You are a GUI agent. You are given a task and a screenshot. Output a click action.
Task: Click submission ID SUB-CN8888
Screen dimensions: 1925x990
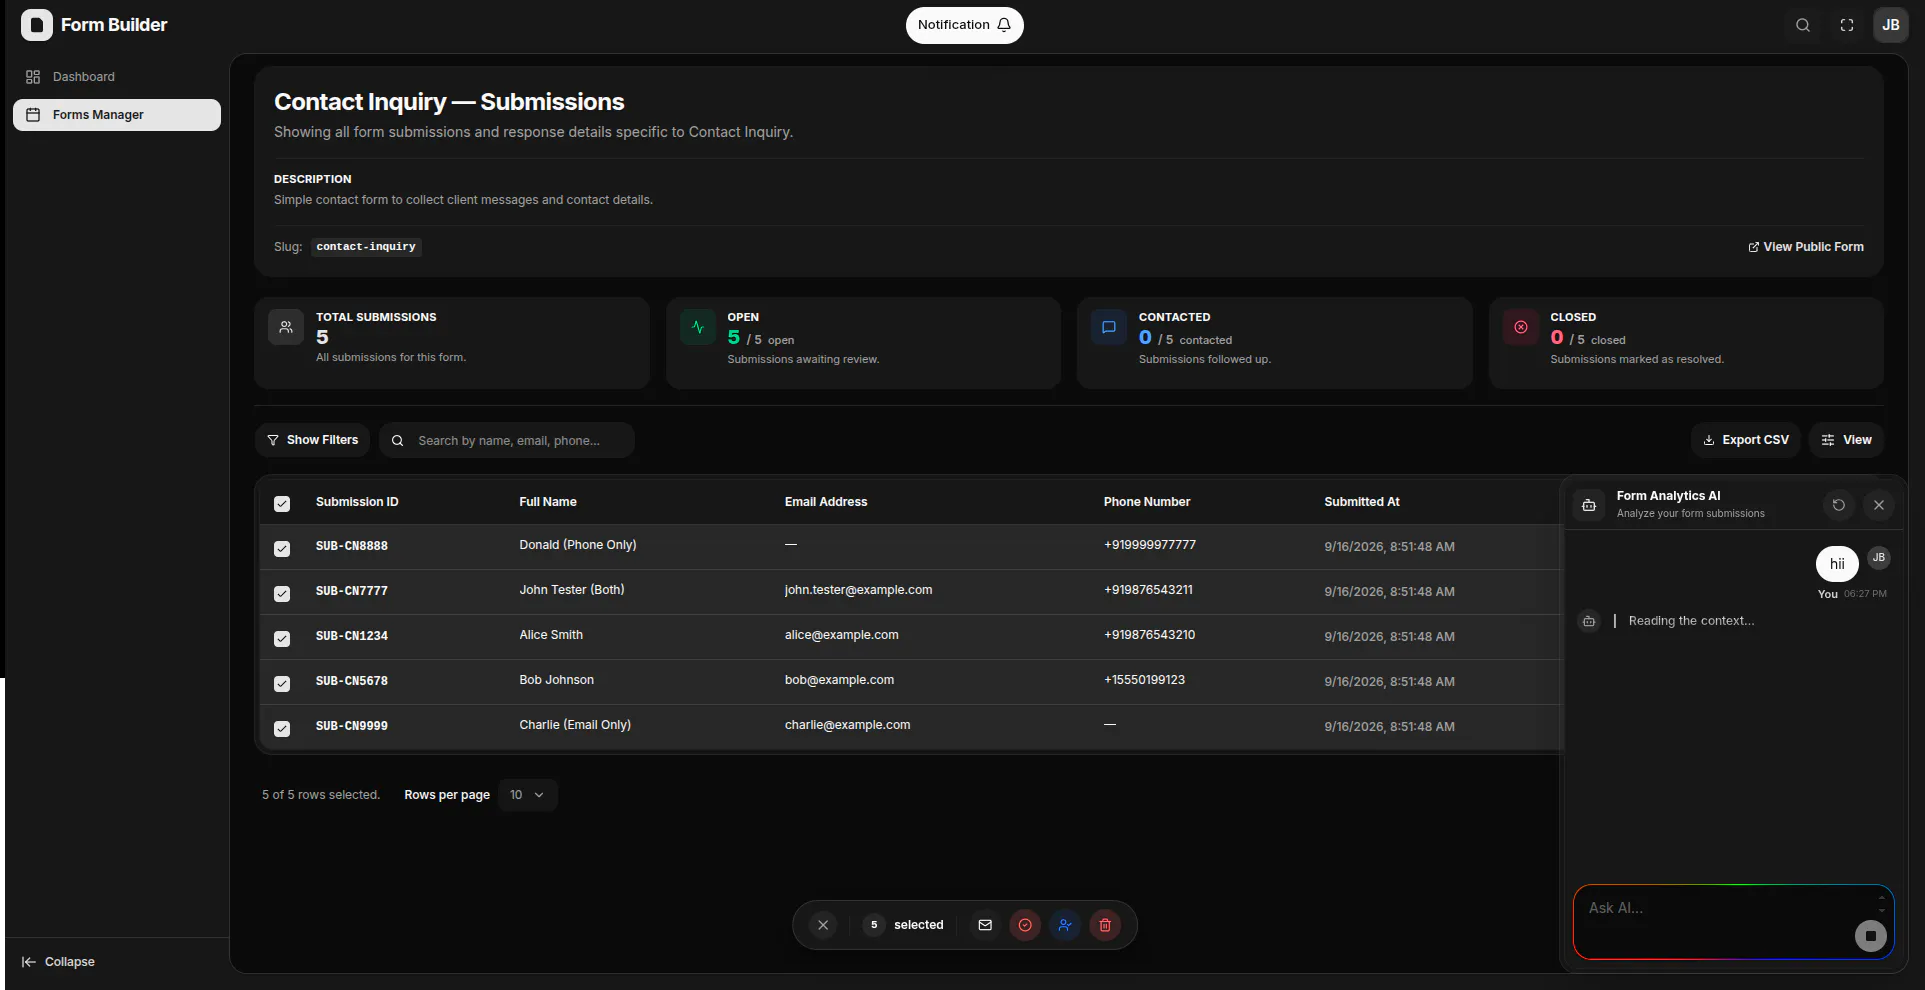click(352, 546)
